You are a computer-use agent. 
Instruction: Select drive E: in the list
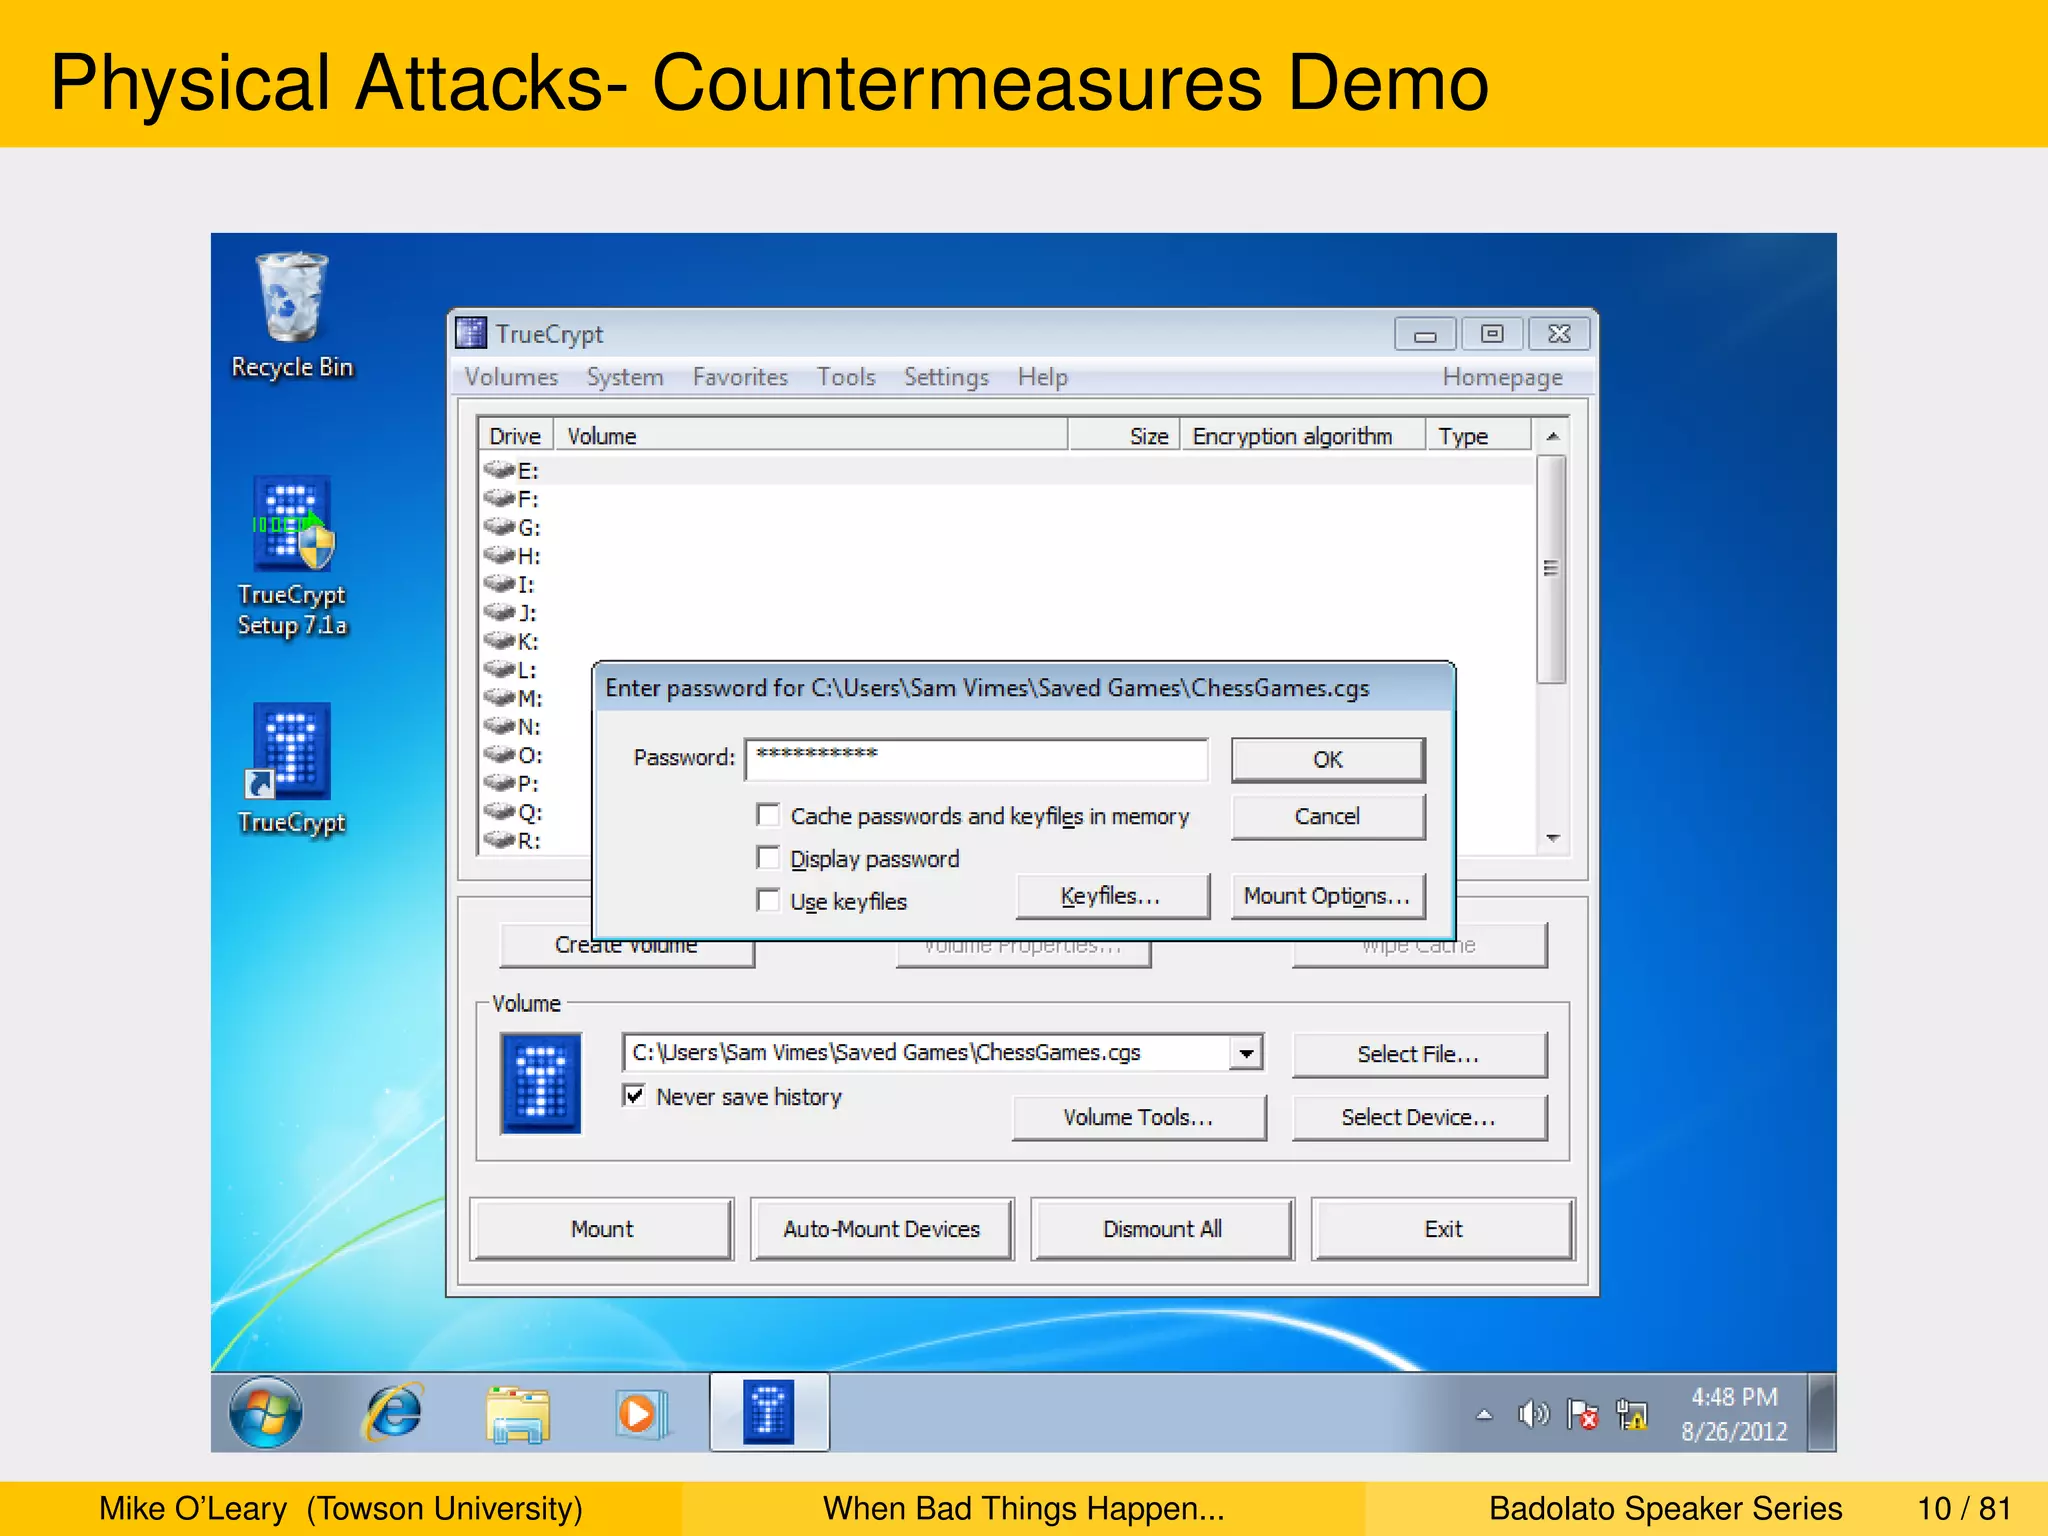1005,470
